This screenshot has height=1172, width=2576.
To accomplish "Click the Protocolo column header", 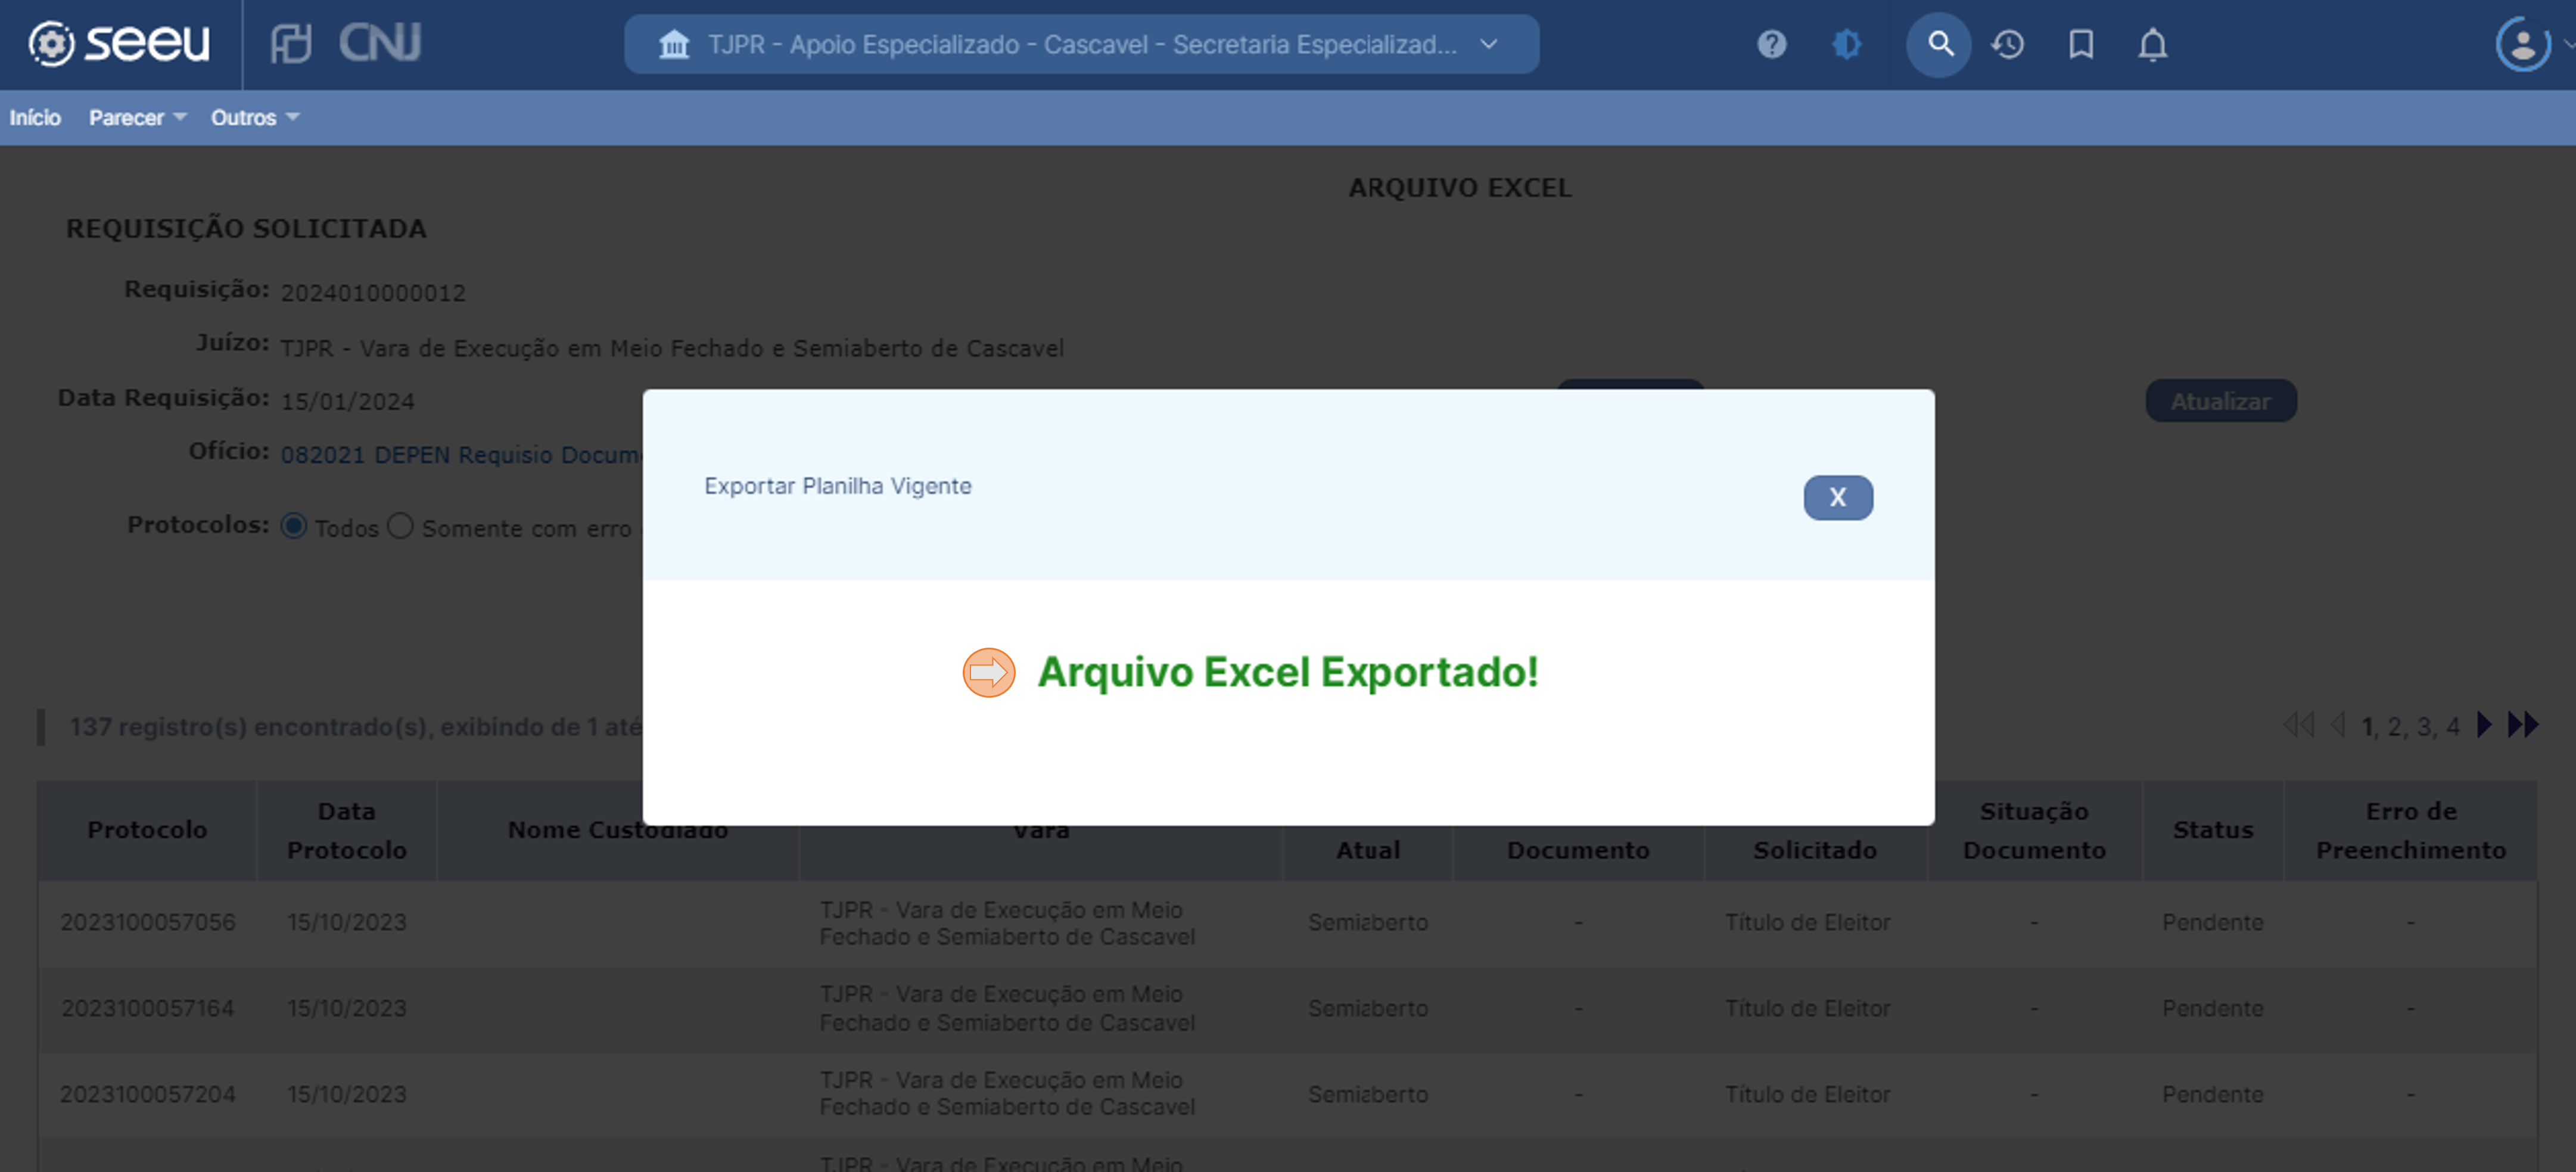I will [x=147, y=830].
